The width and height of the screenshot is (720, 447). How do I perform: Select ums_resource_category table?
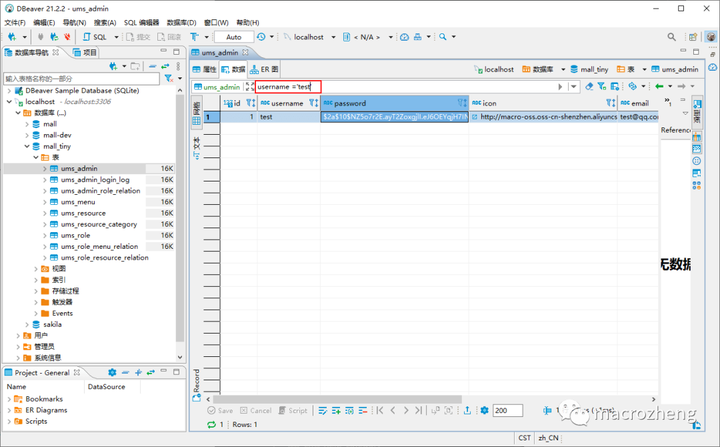(99, 224)
